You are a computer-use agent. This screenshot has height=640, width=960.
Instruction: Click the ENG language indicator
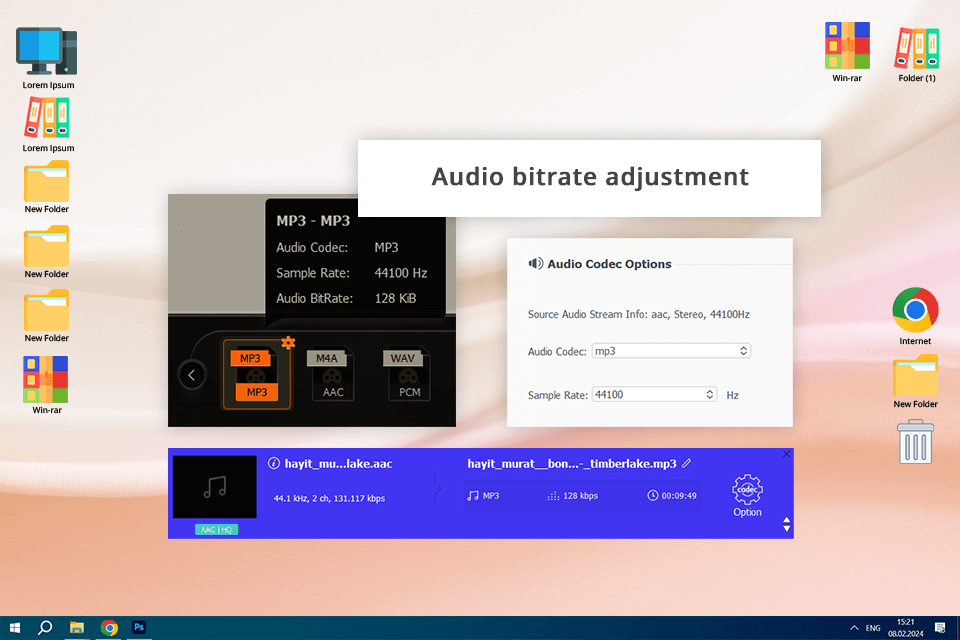click(x=873, y=628)
